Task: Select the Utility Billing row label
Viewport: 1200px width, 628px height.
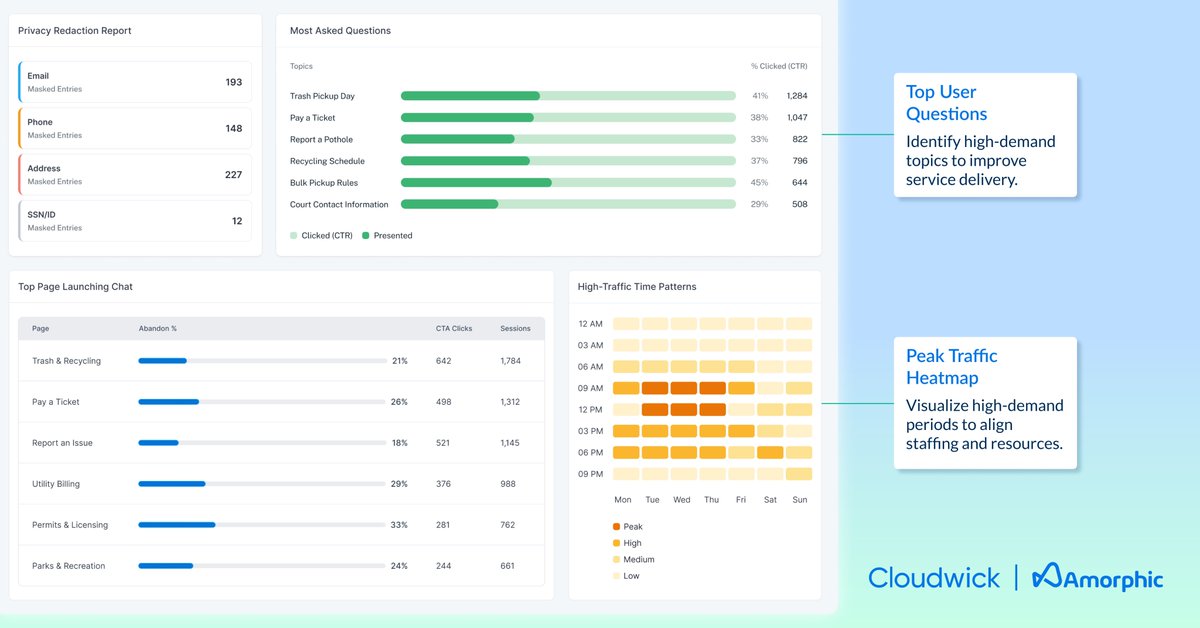Action: 56,484
